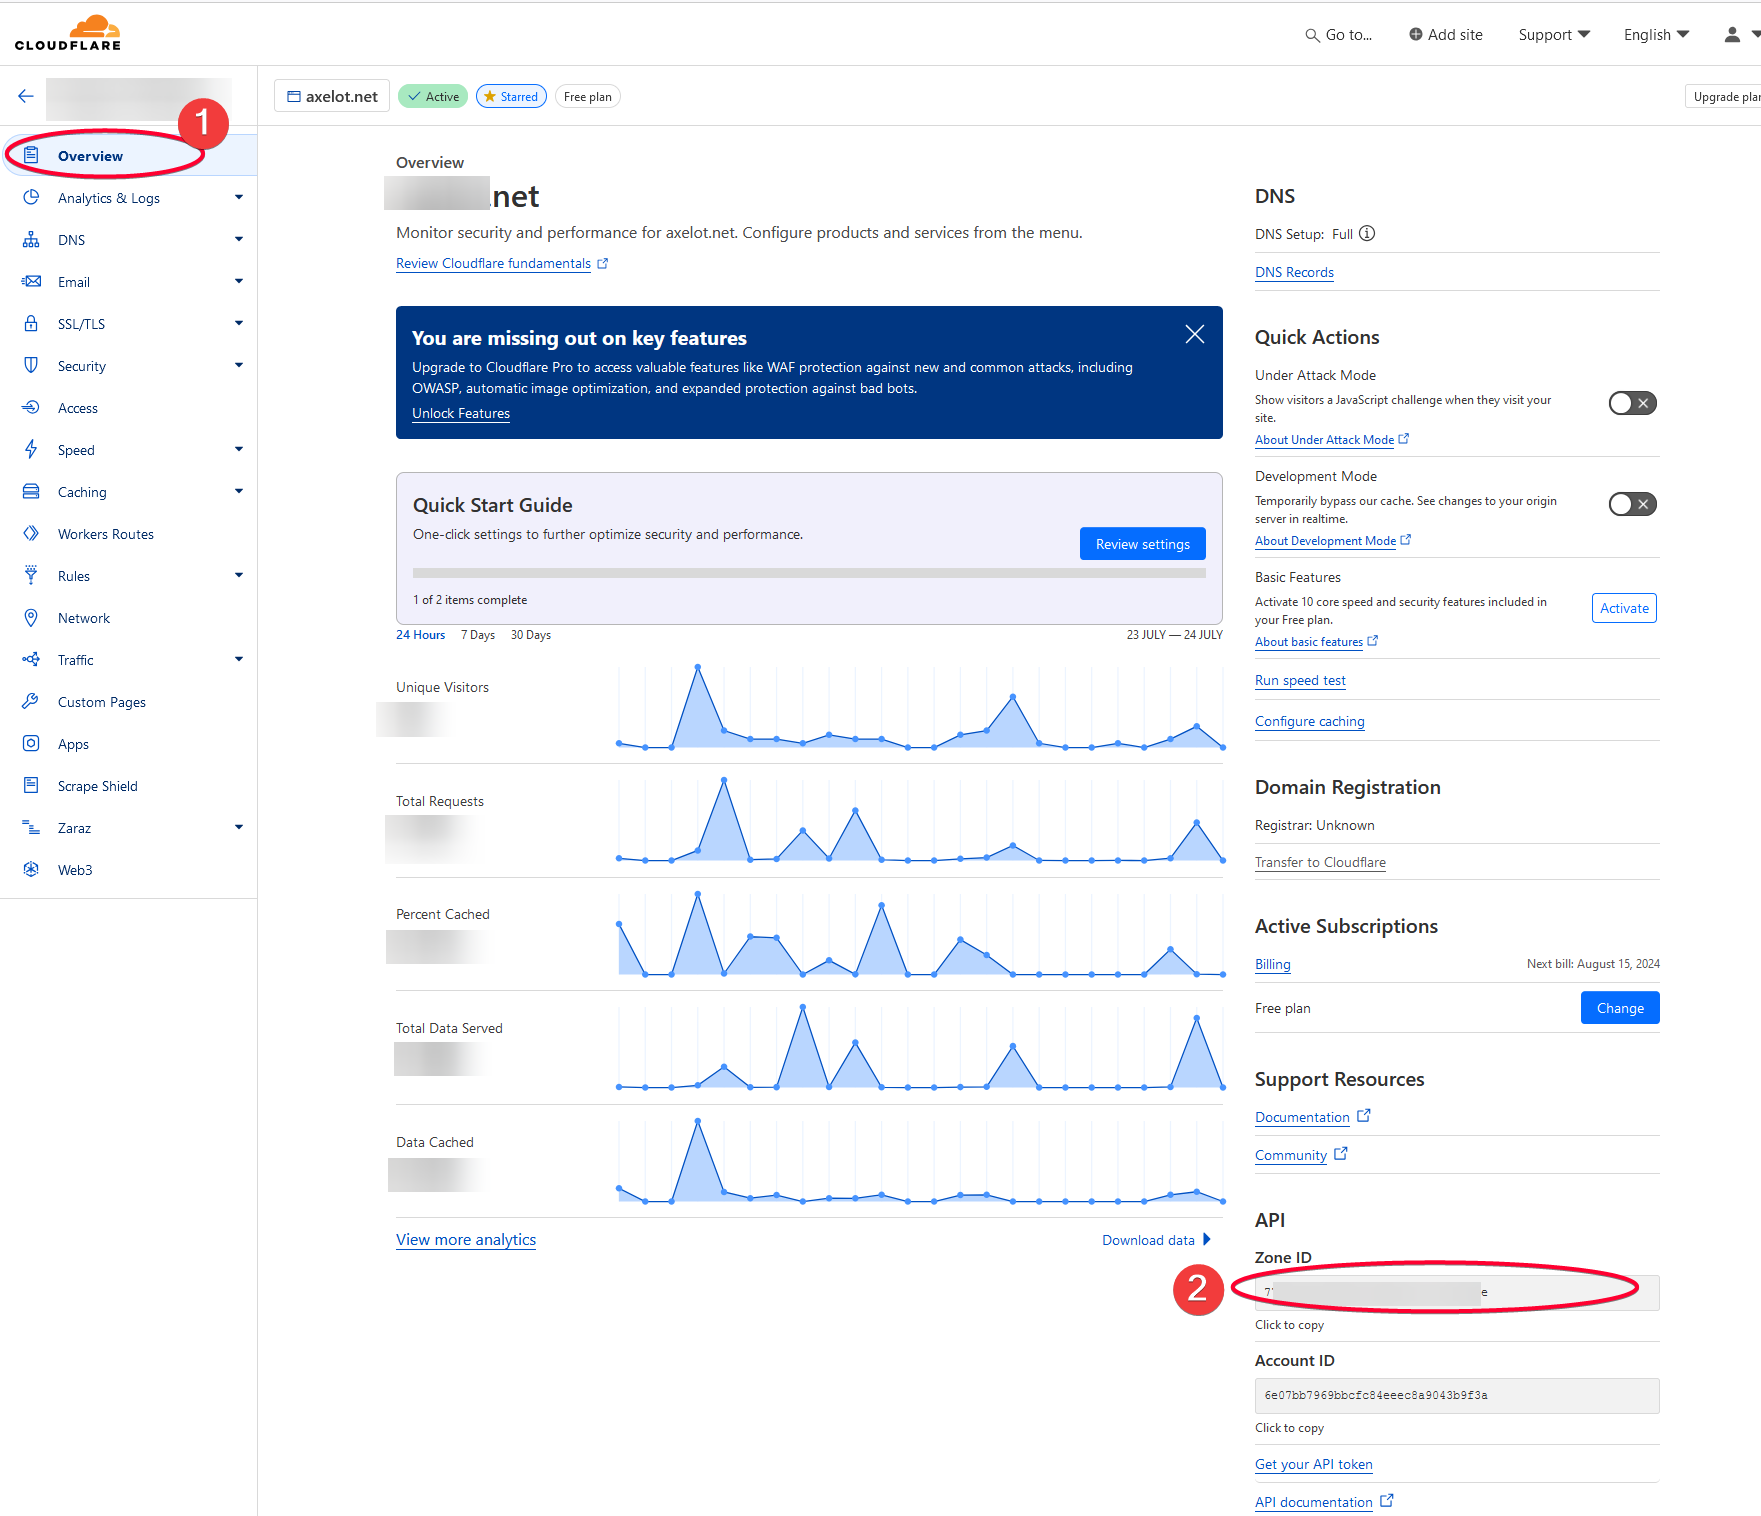Viewport: 1761px width, 1516px height.
Task: Open the Unlock Features link
Action: point(461,413)
